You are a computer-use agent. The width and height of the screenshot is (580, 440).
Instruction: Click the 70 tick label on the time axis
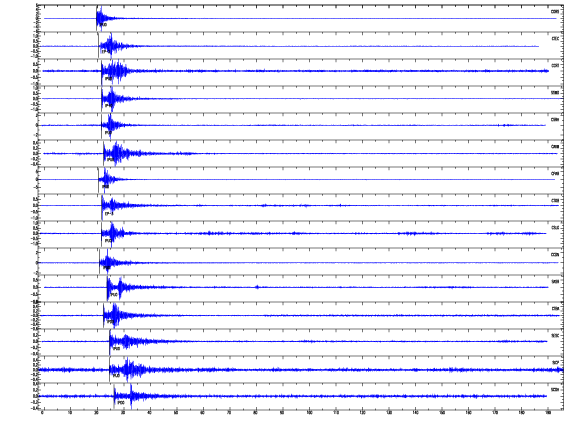point(229,412)
